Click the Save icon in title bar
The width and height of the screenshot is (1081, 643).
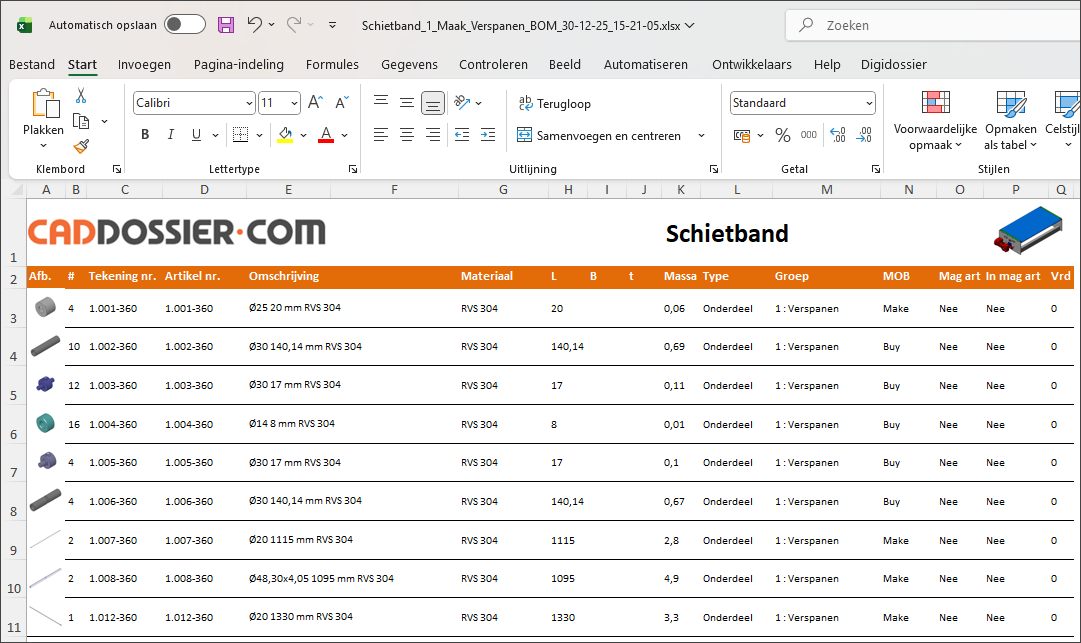pyautogui.click(x=226, y=25)
